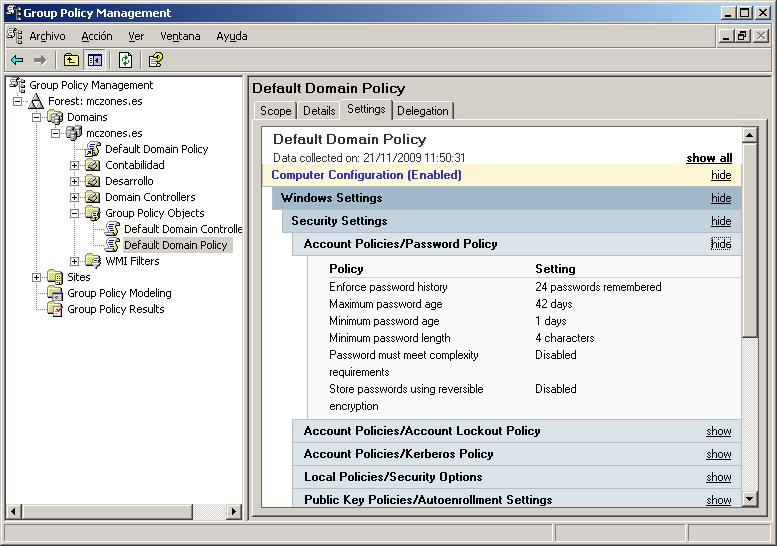Open the Help toolbar icon
The height and width of the screenshot is (546, 777).
[156, 60]
